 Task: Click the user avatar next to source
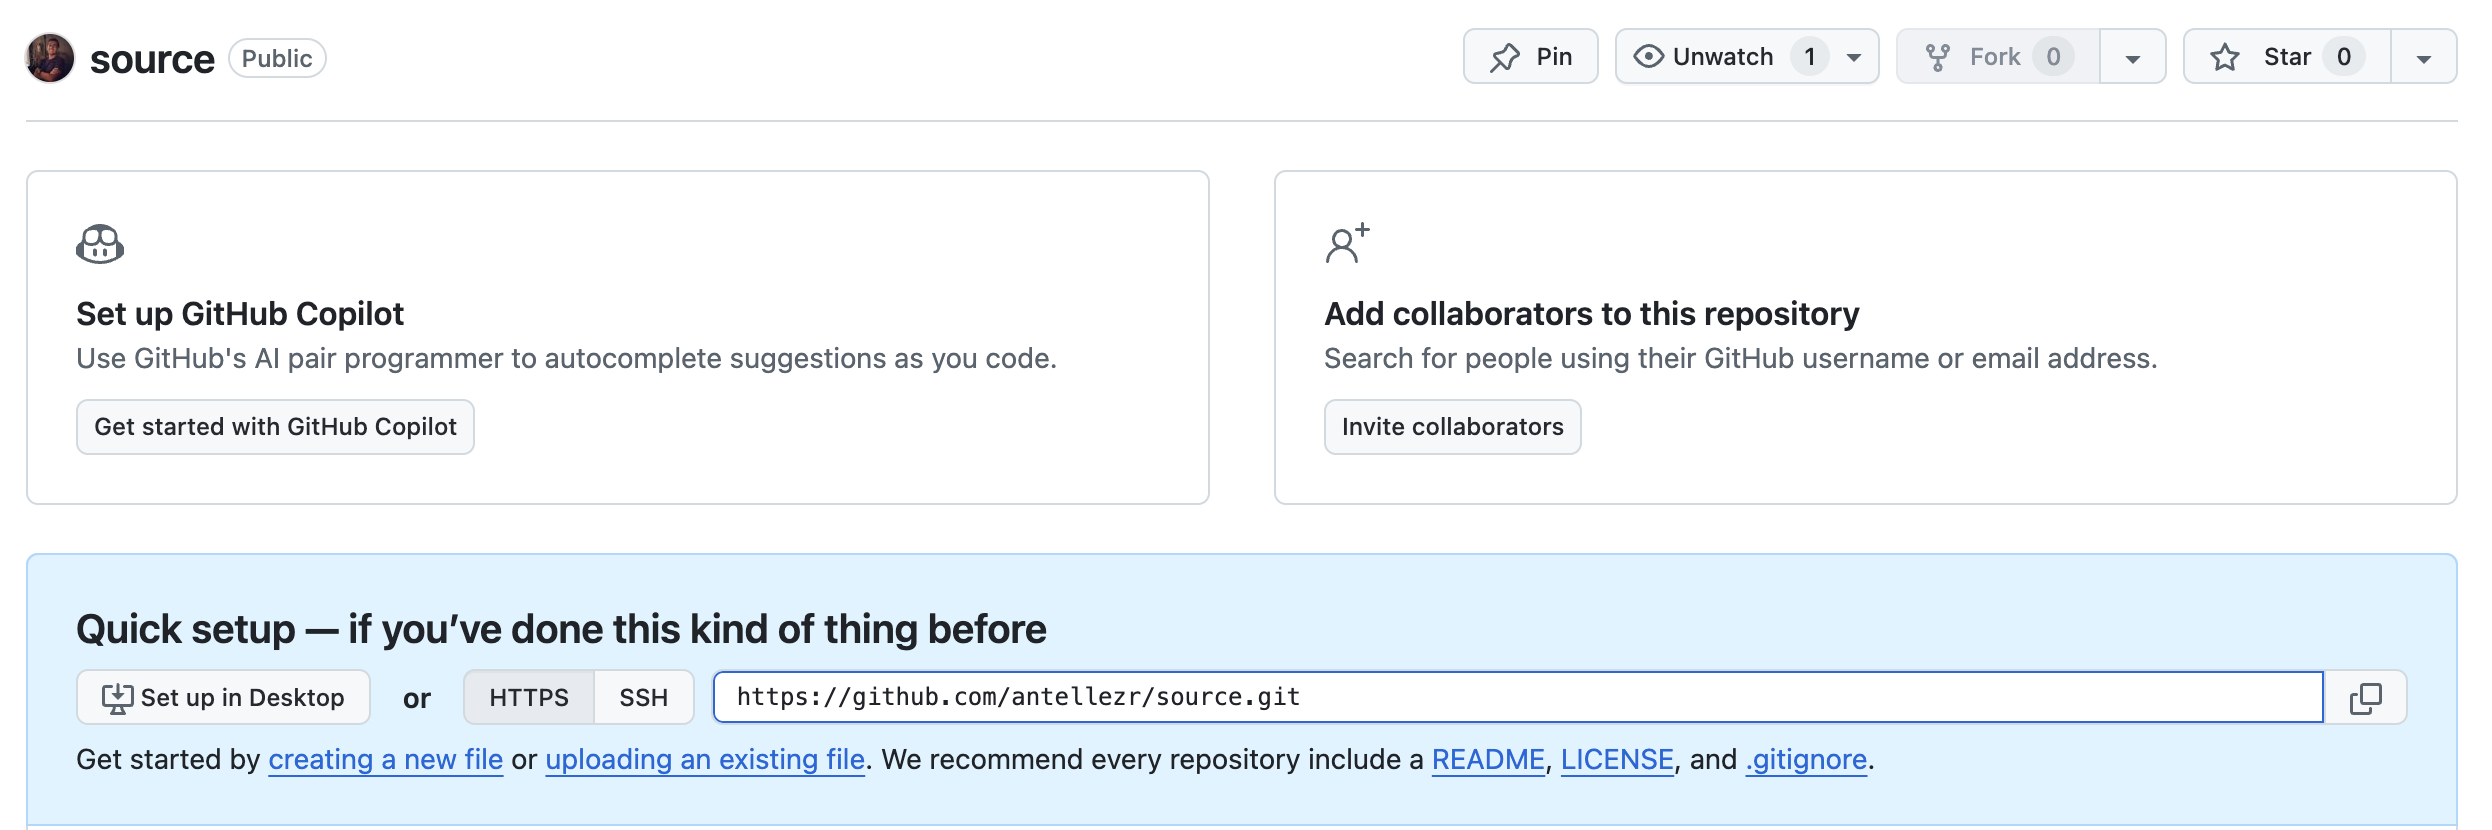[x=50, y=58]
